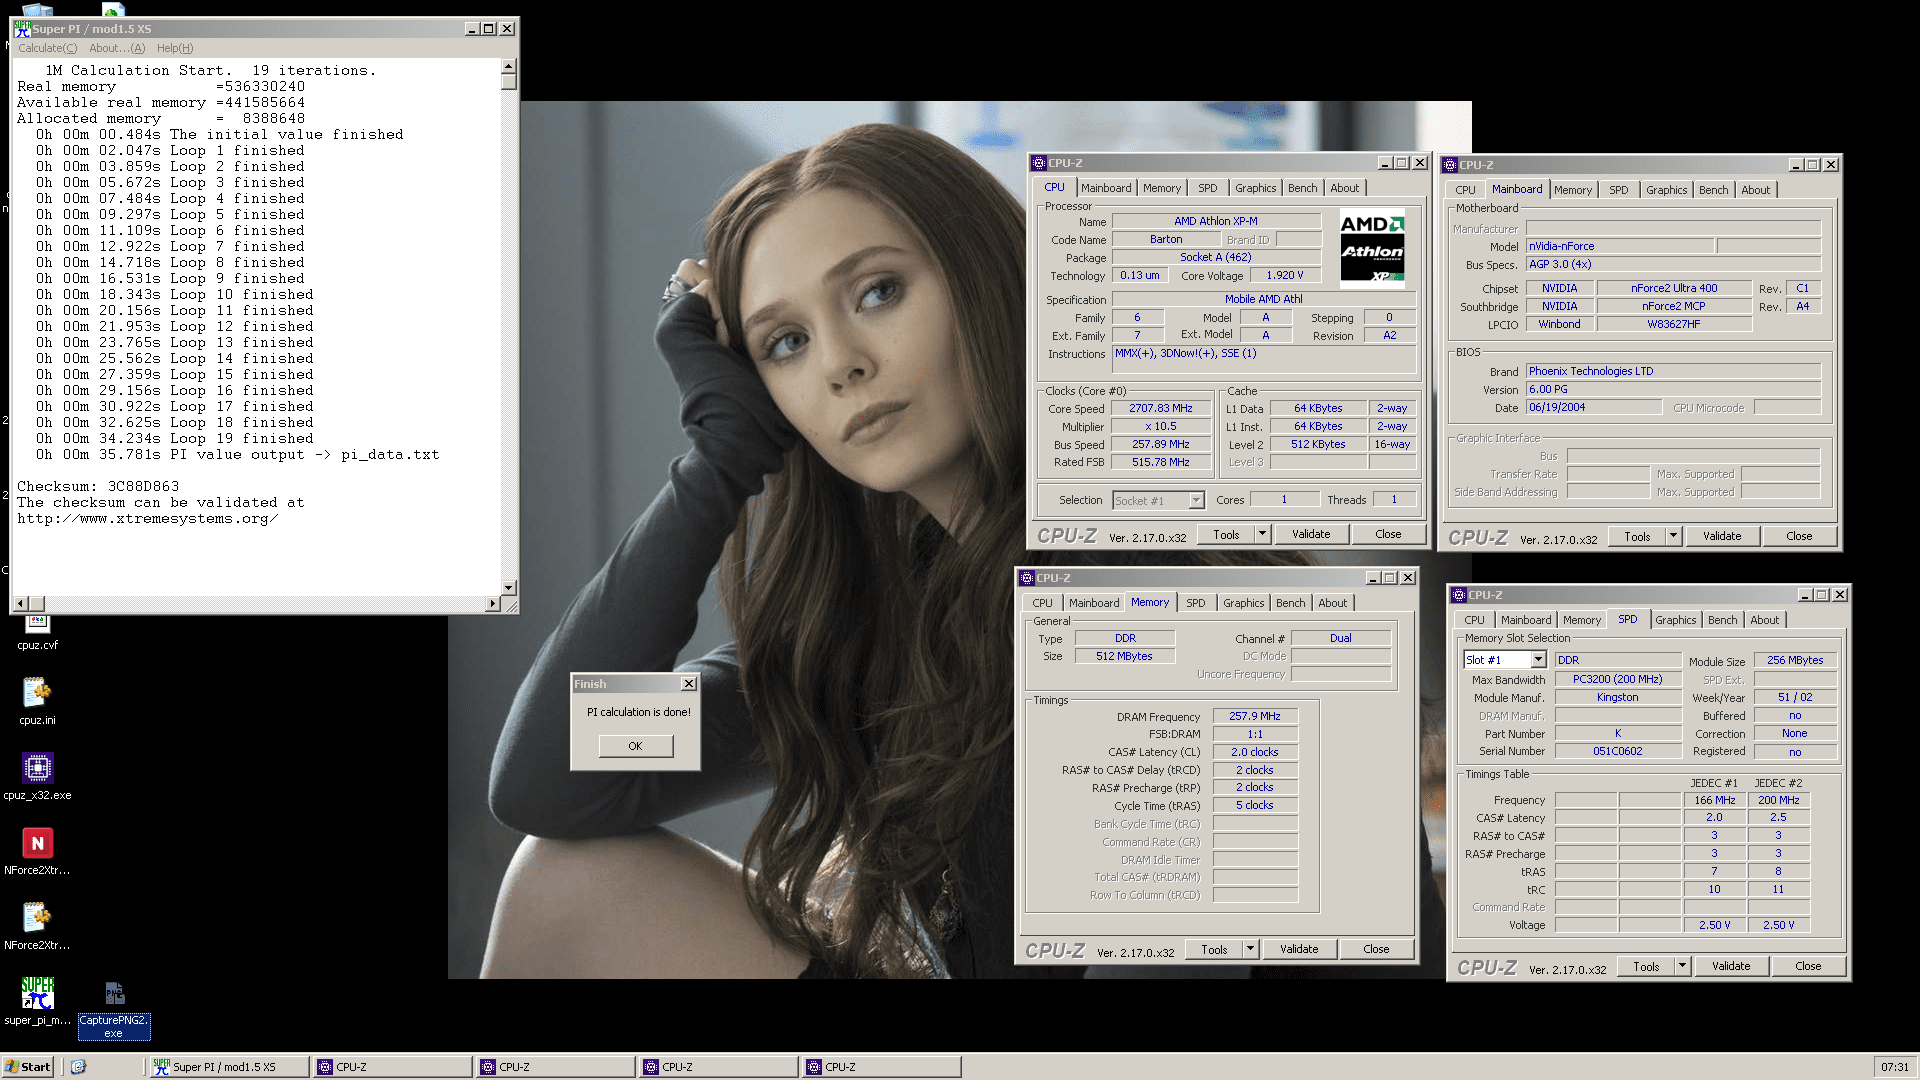The width and height of the screenshot is (1920, 1080).
Task: Open super_pi_mod desktop shortcut
Action: point(37,993)
